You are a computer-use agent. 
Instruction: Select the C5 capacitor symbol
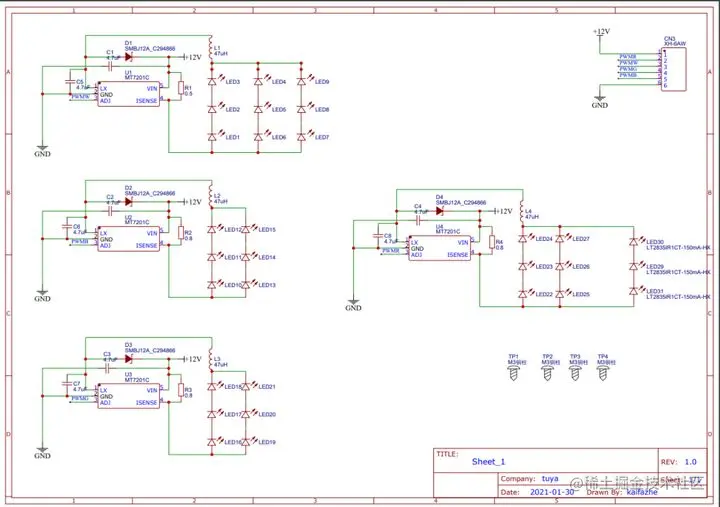pyautogui.click(x=70, y=81)
